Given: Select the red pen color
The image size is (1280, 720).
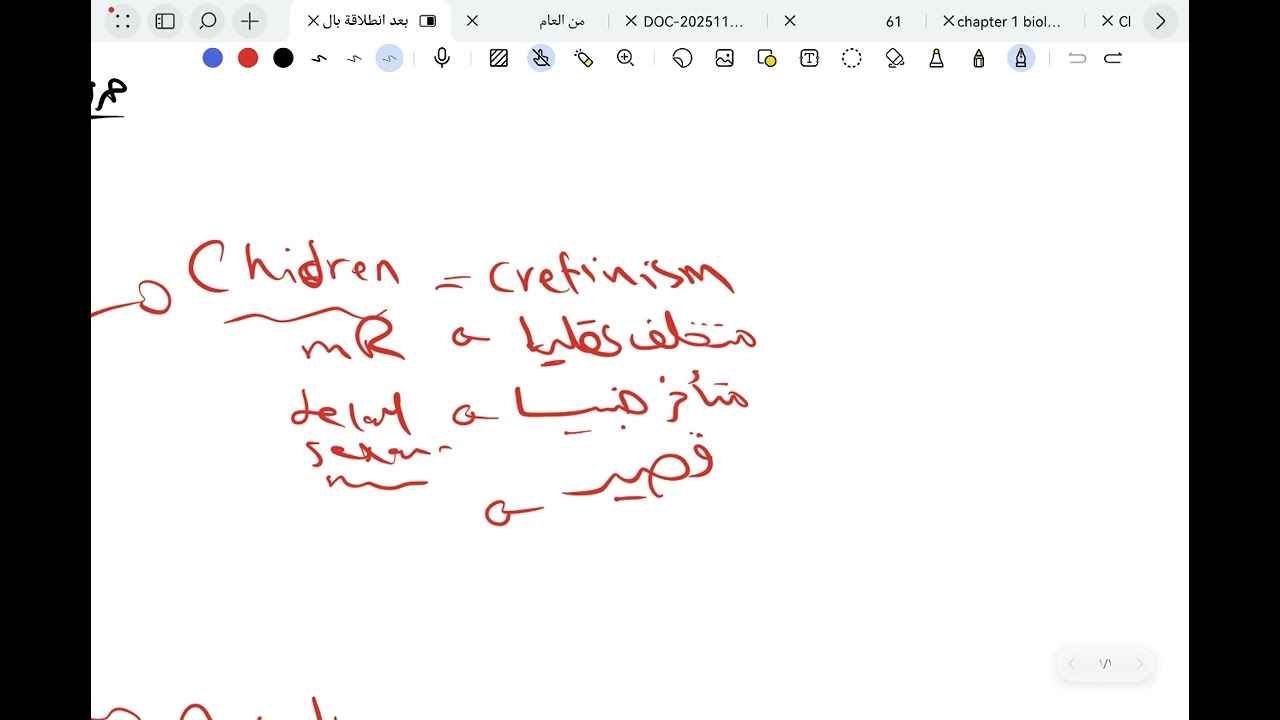Looking at the screenshot, I should (x=248, y=58).
